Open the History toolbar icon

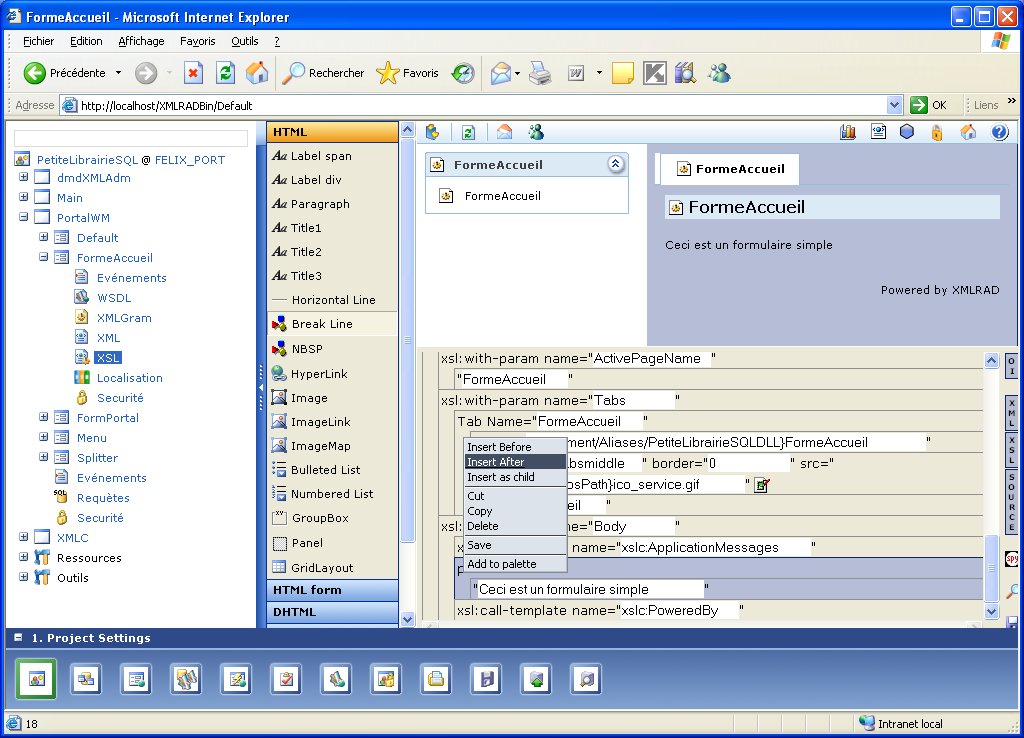(x=463, y=73)
